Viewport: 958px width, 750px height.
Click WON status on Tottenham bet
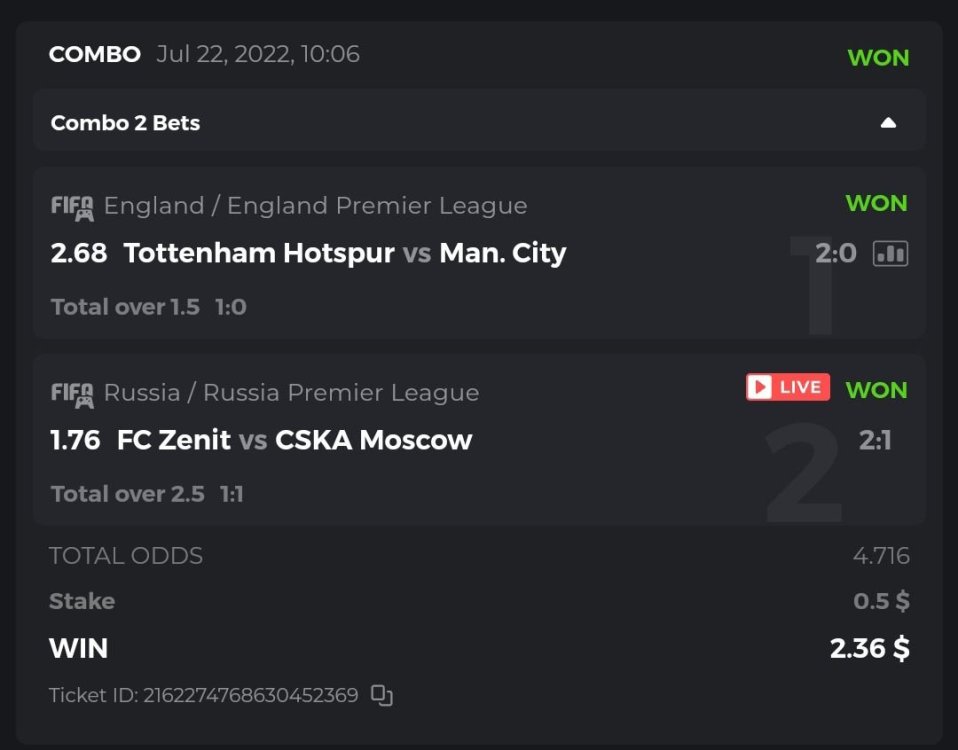click(x=876, y=203)
